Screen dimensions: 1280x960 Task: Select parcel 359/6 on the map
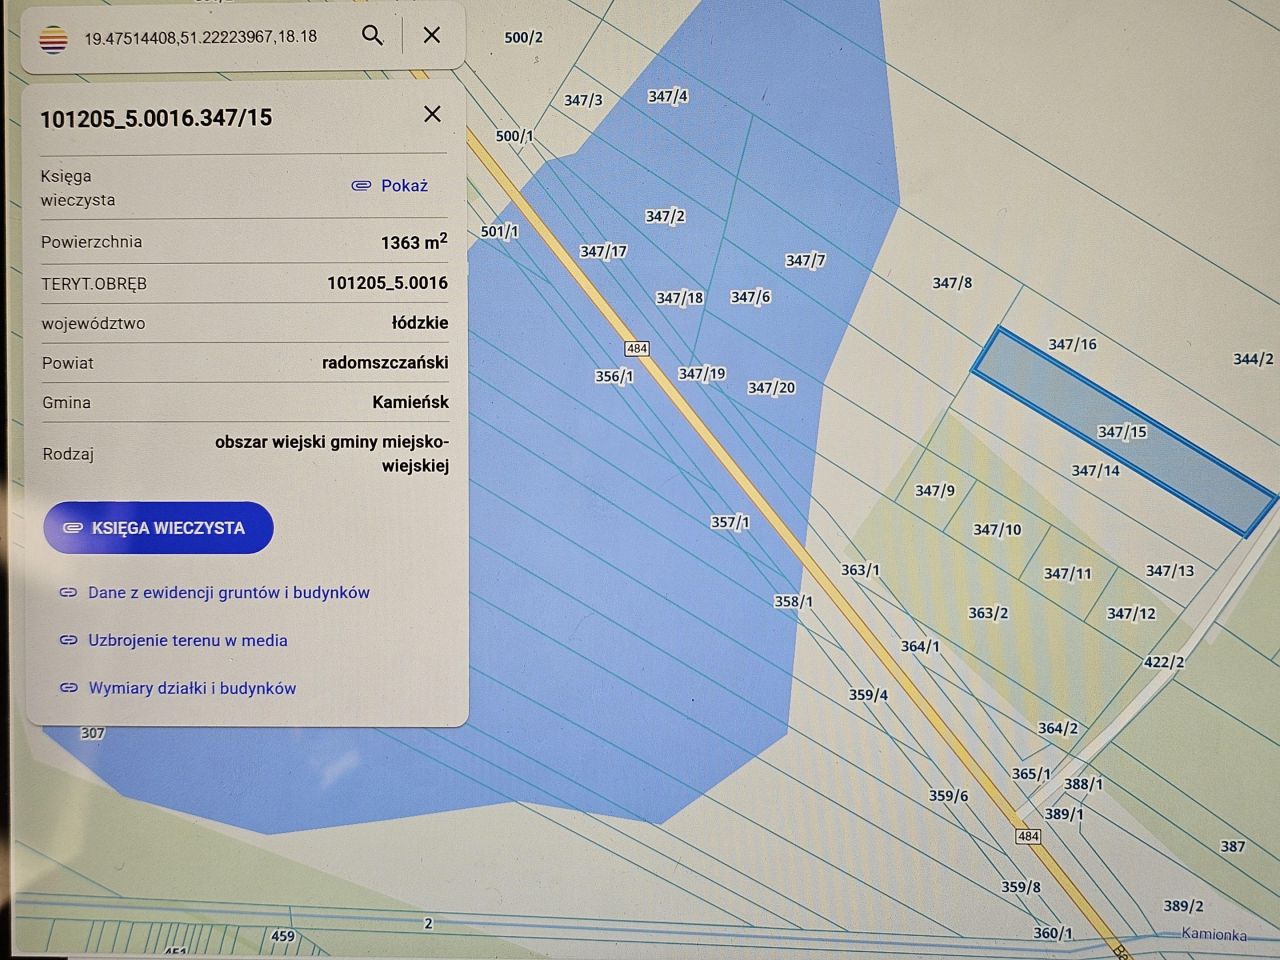[948, 796]
